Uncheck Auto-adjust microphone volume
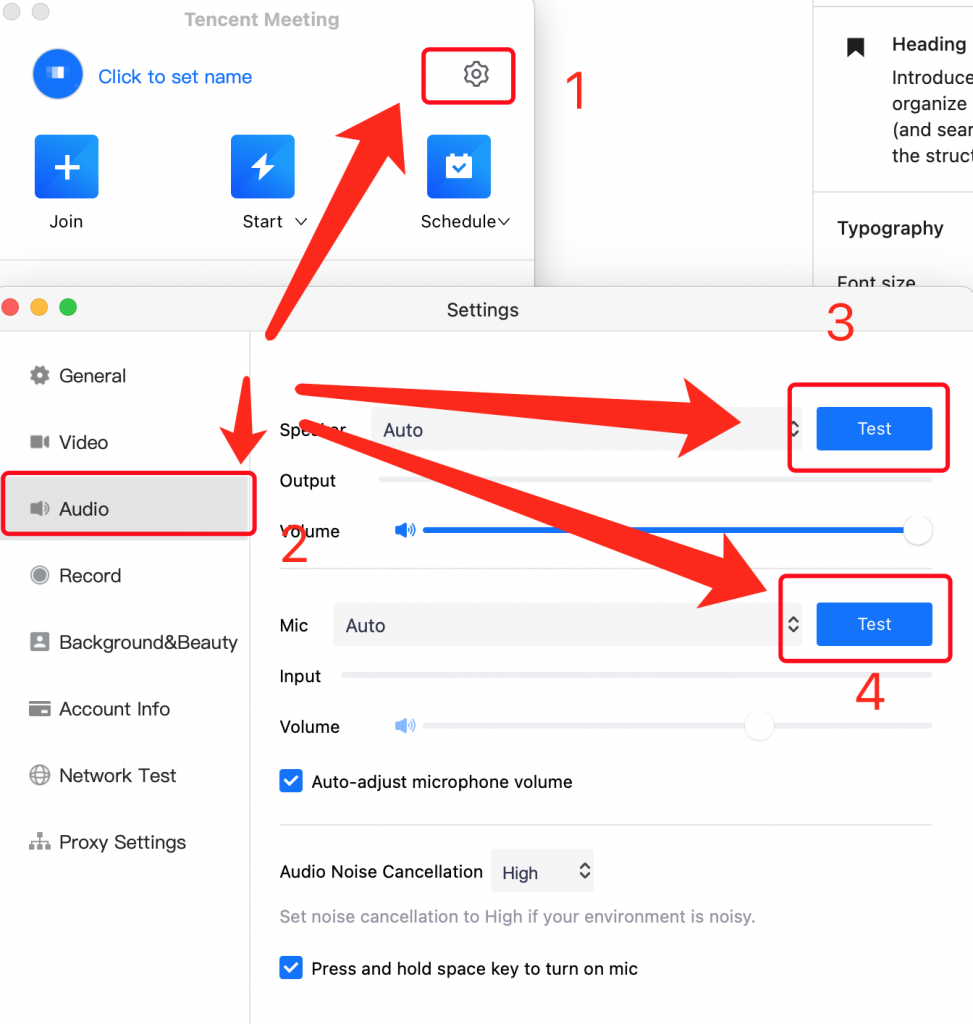This screenshot has height=1024, width=973. tap(291, 781)
